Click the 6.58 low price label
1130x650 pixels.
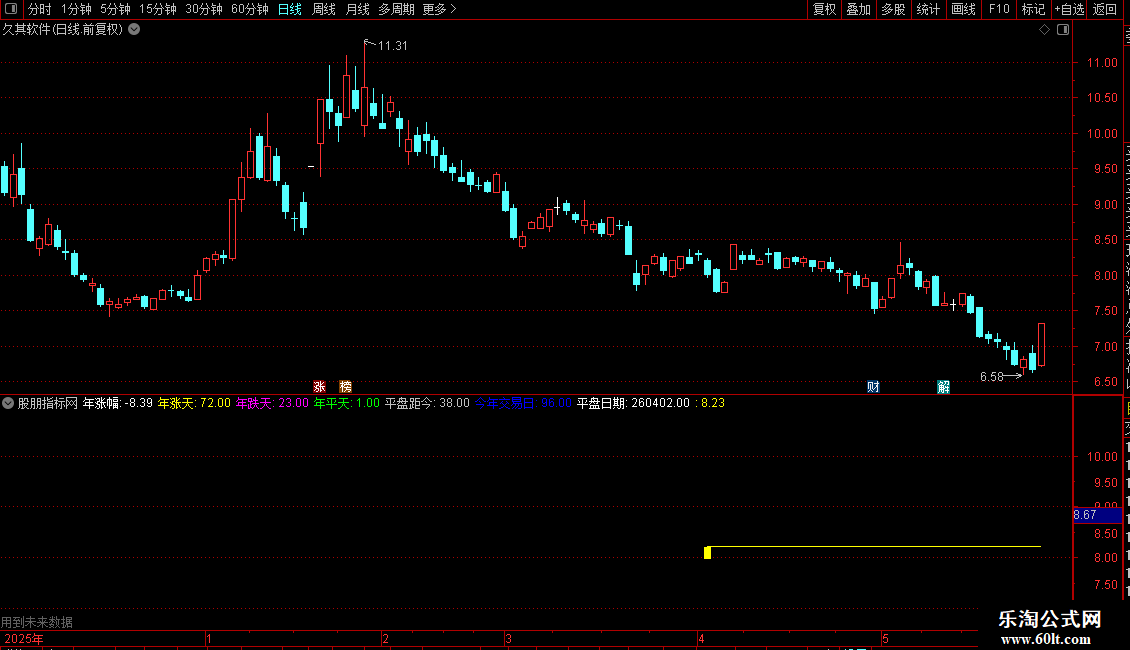[x=992, y=377]
